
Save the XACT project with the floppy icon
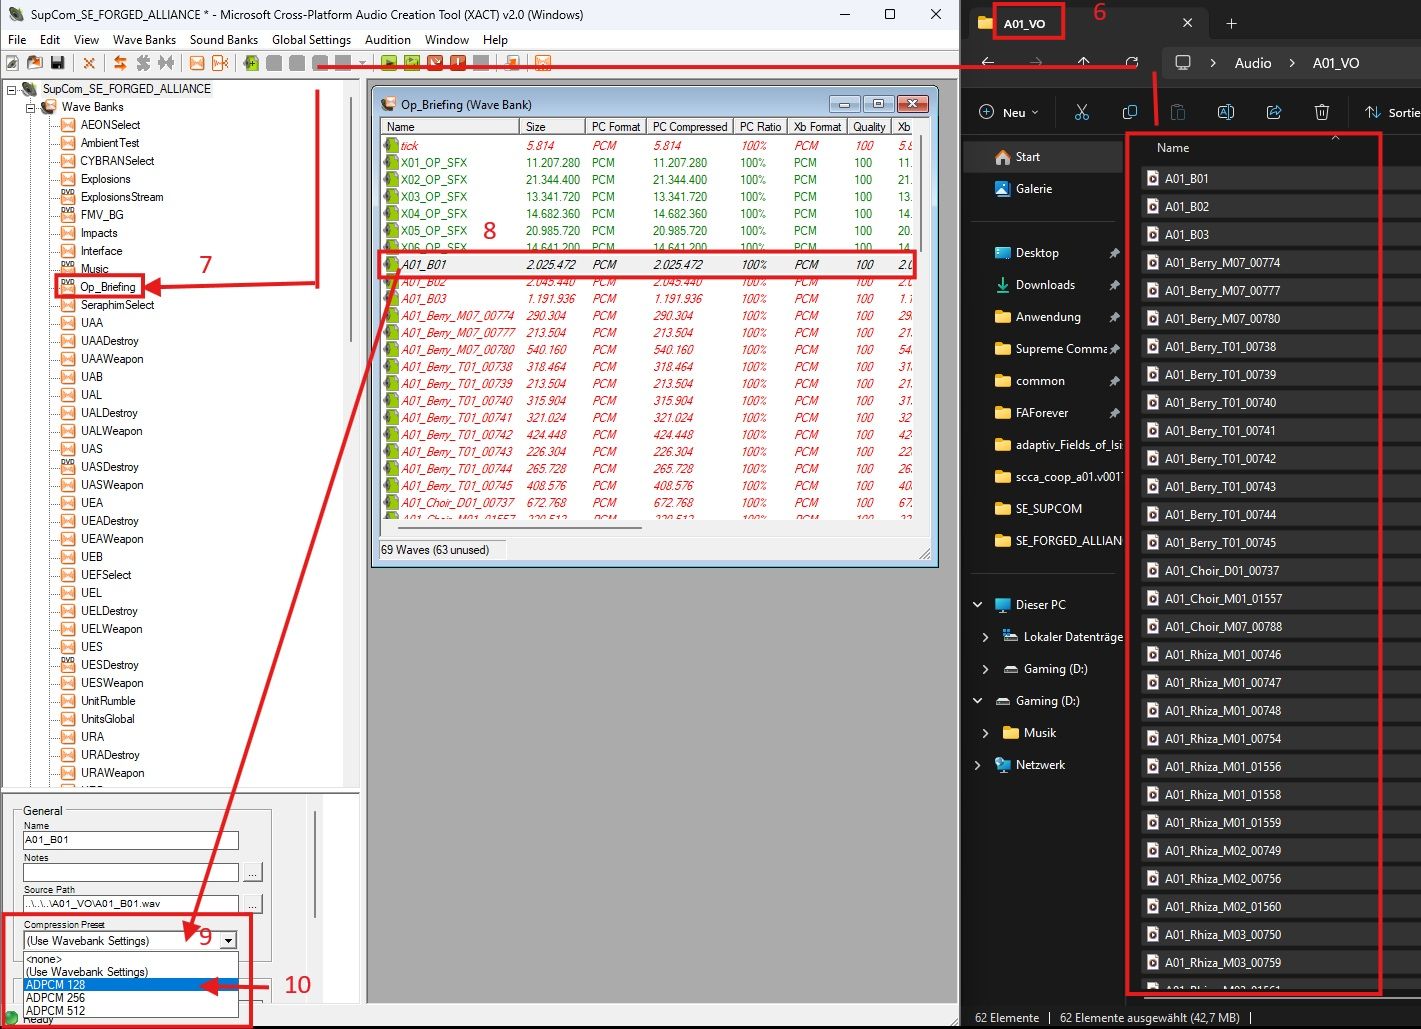tap(58, 63)
